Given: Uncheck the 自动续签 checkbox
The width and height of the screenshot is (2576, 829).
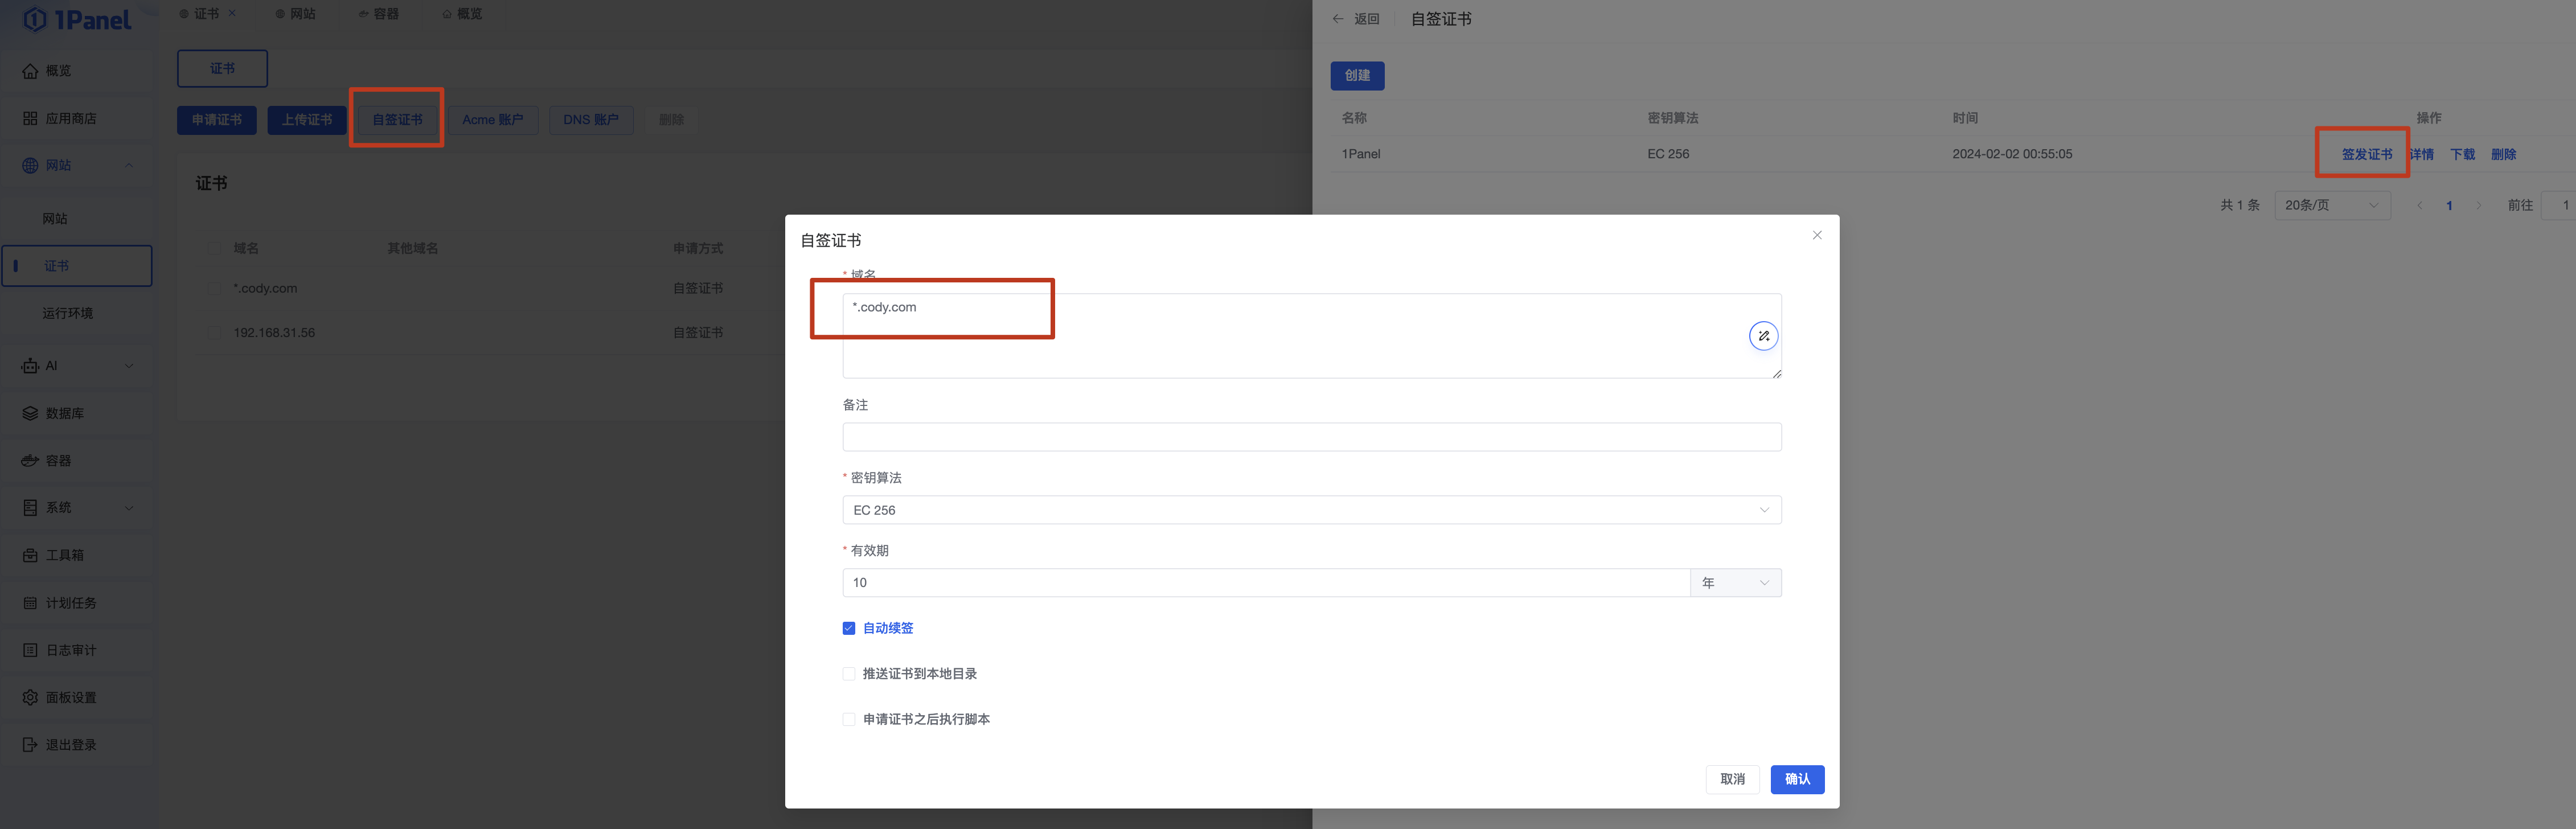Looking at the screenshot, I should tap(849, 628).
